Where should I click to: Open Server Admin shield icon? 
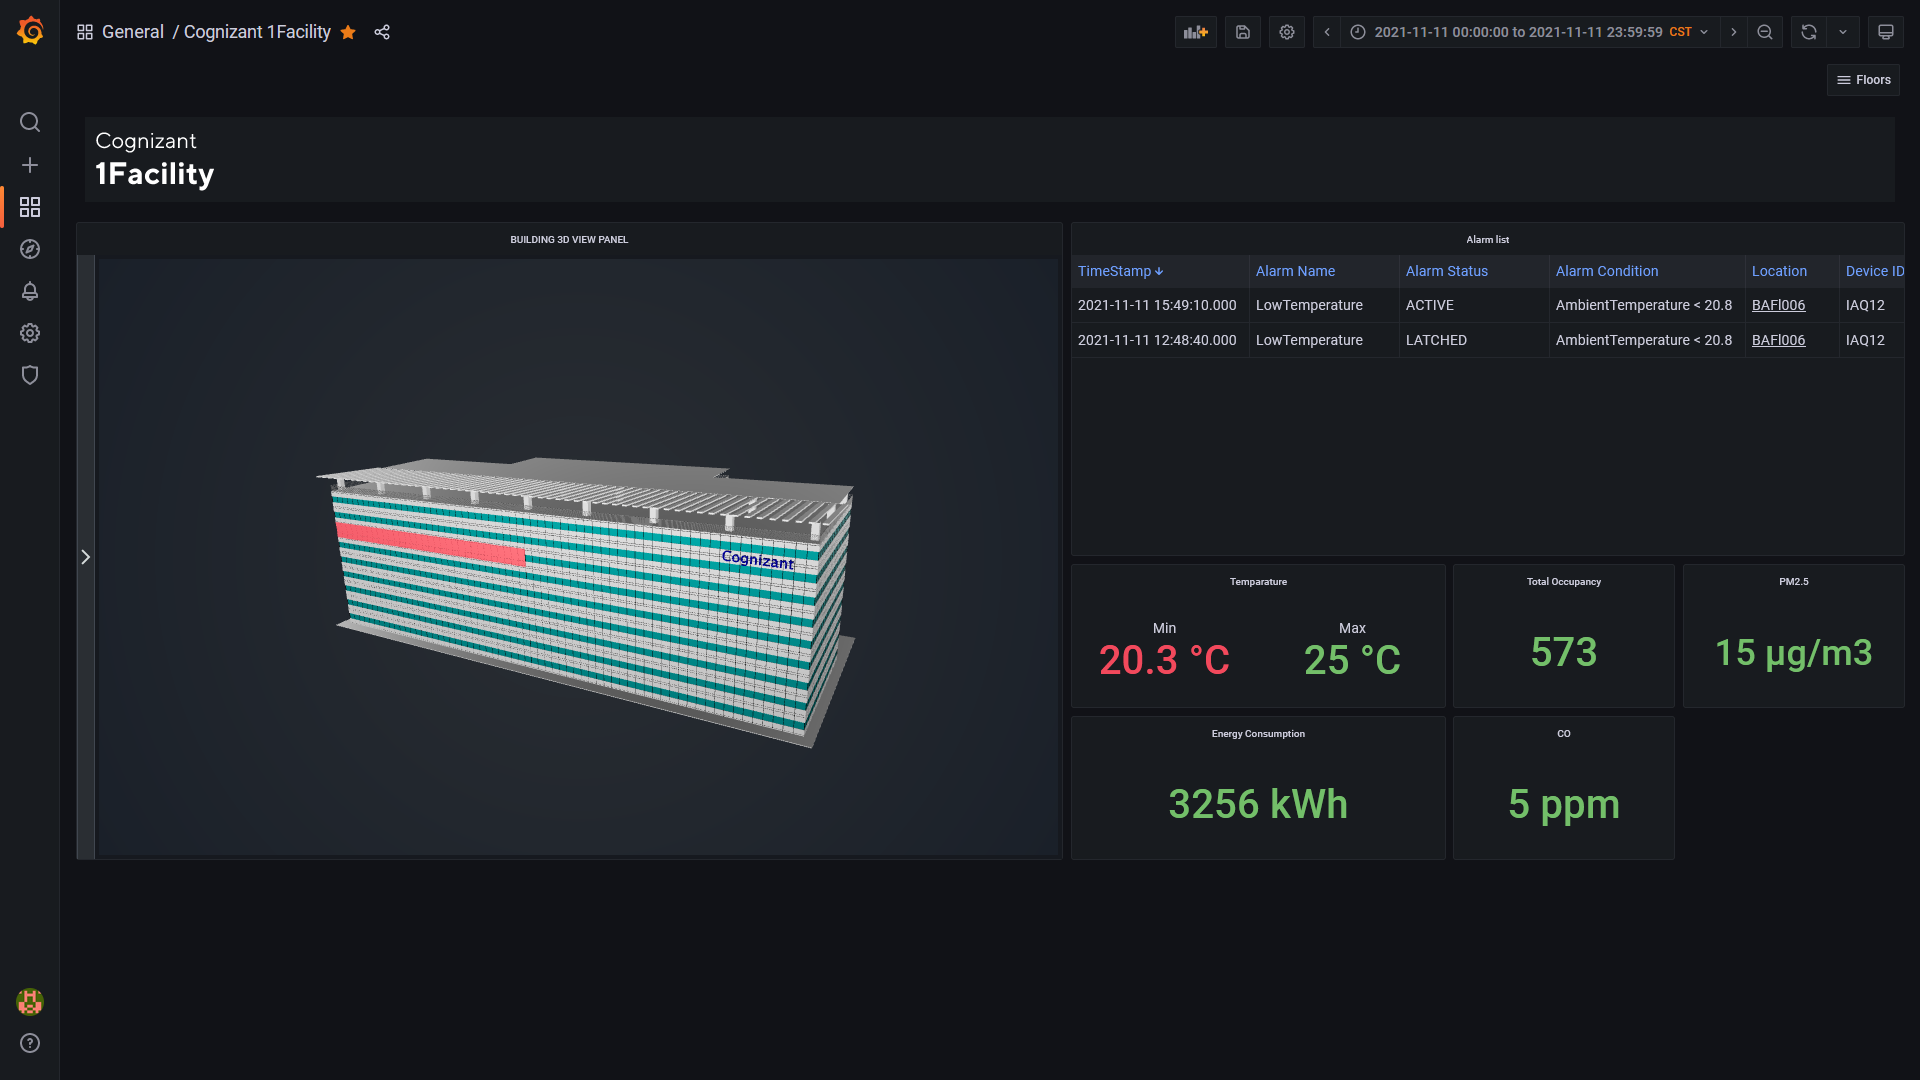pos(29,375)
